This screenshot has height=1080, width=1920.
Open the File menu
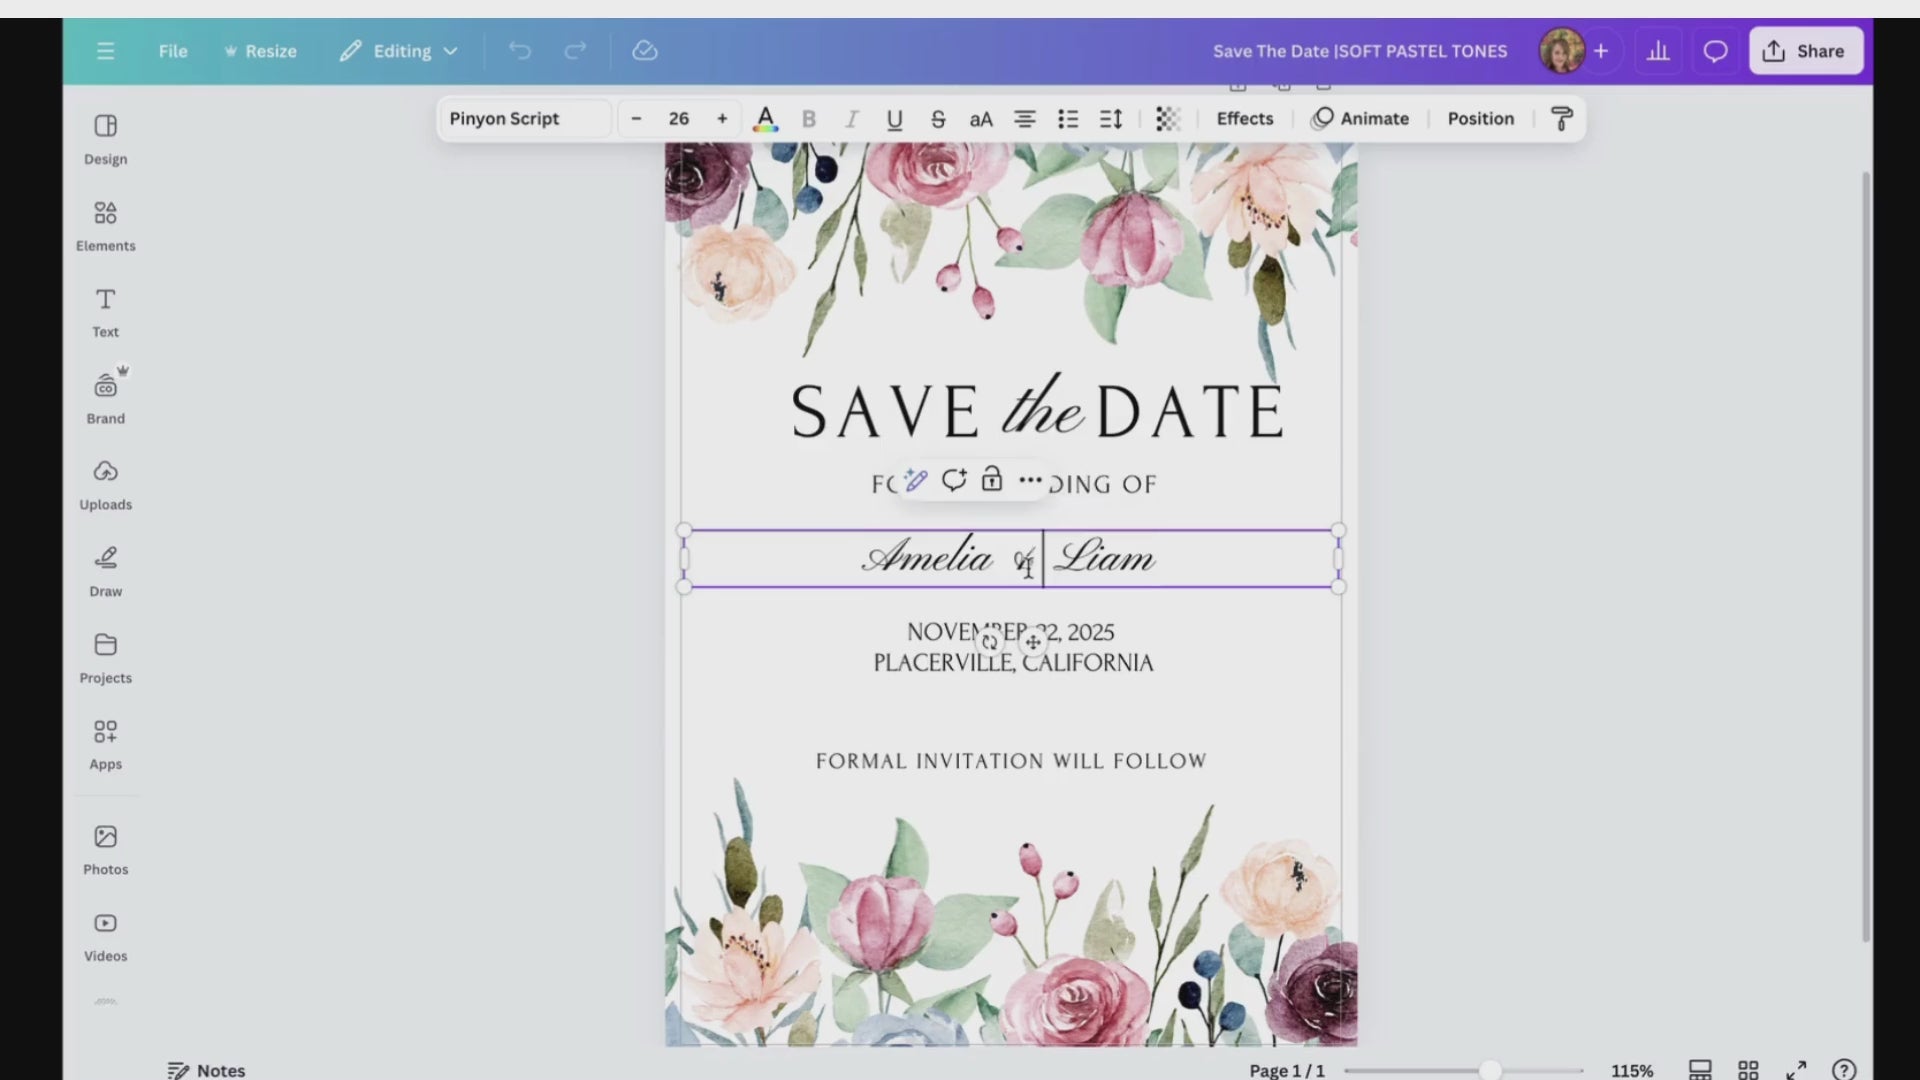pos(172,51)
